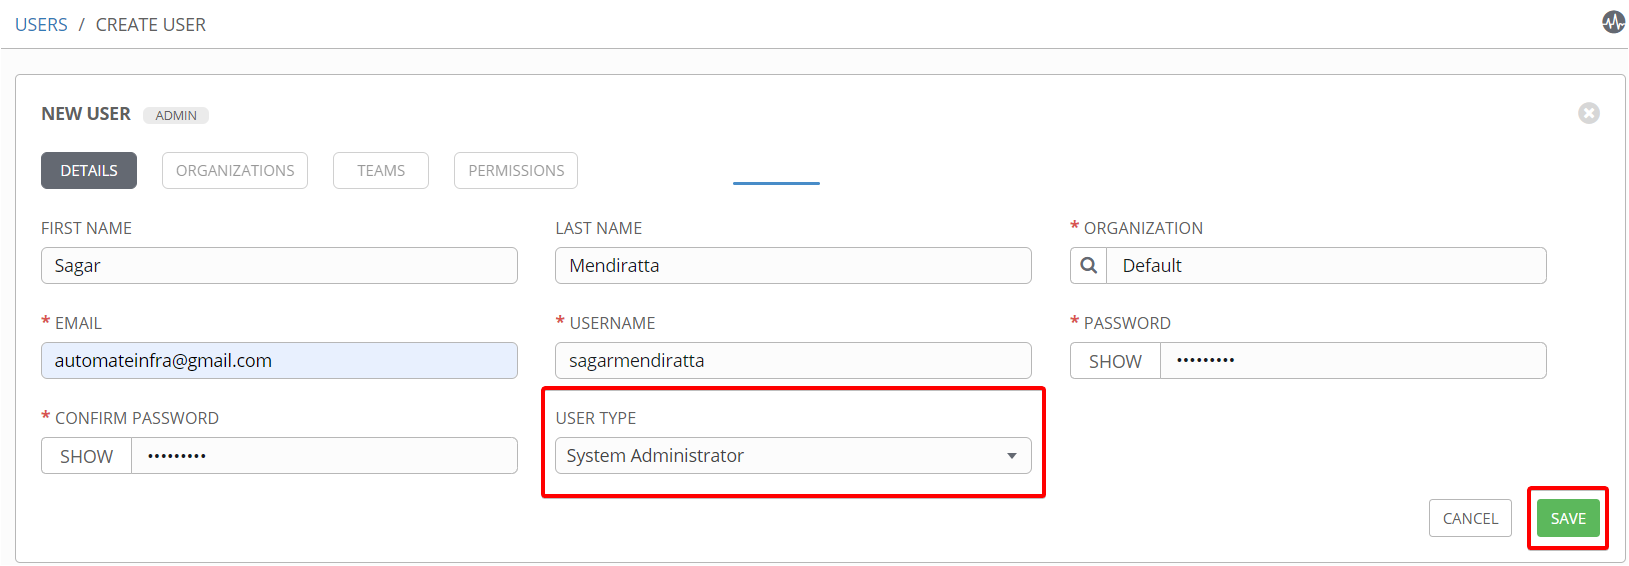
Task: Click the Last Name input field
Action: (x=793, y=266)
